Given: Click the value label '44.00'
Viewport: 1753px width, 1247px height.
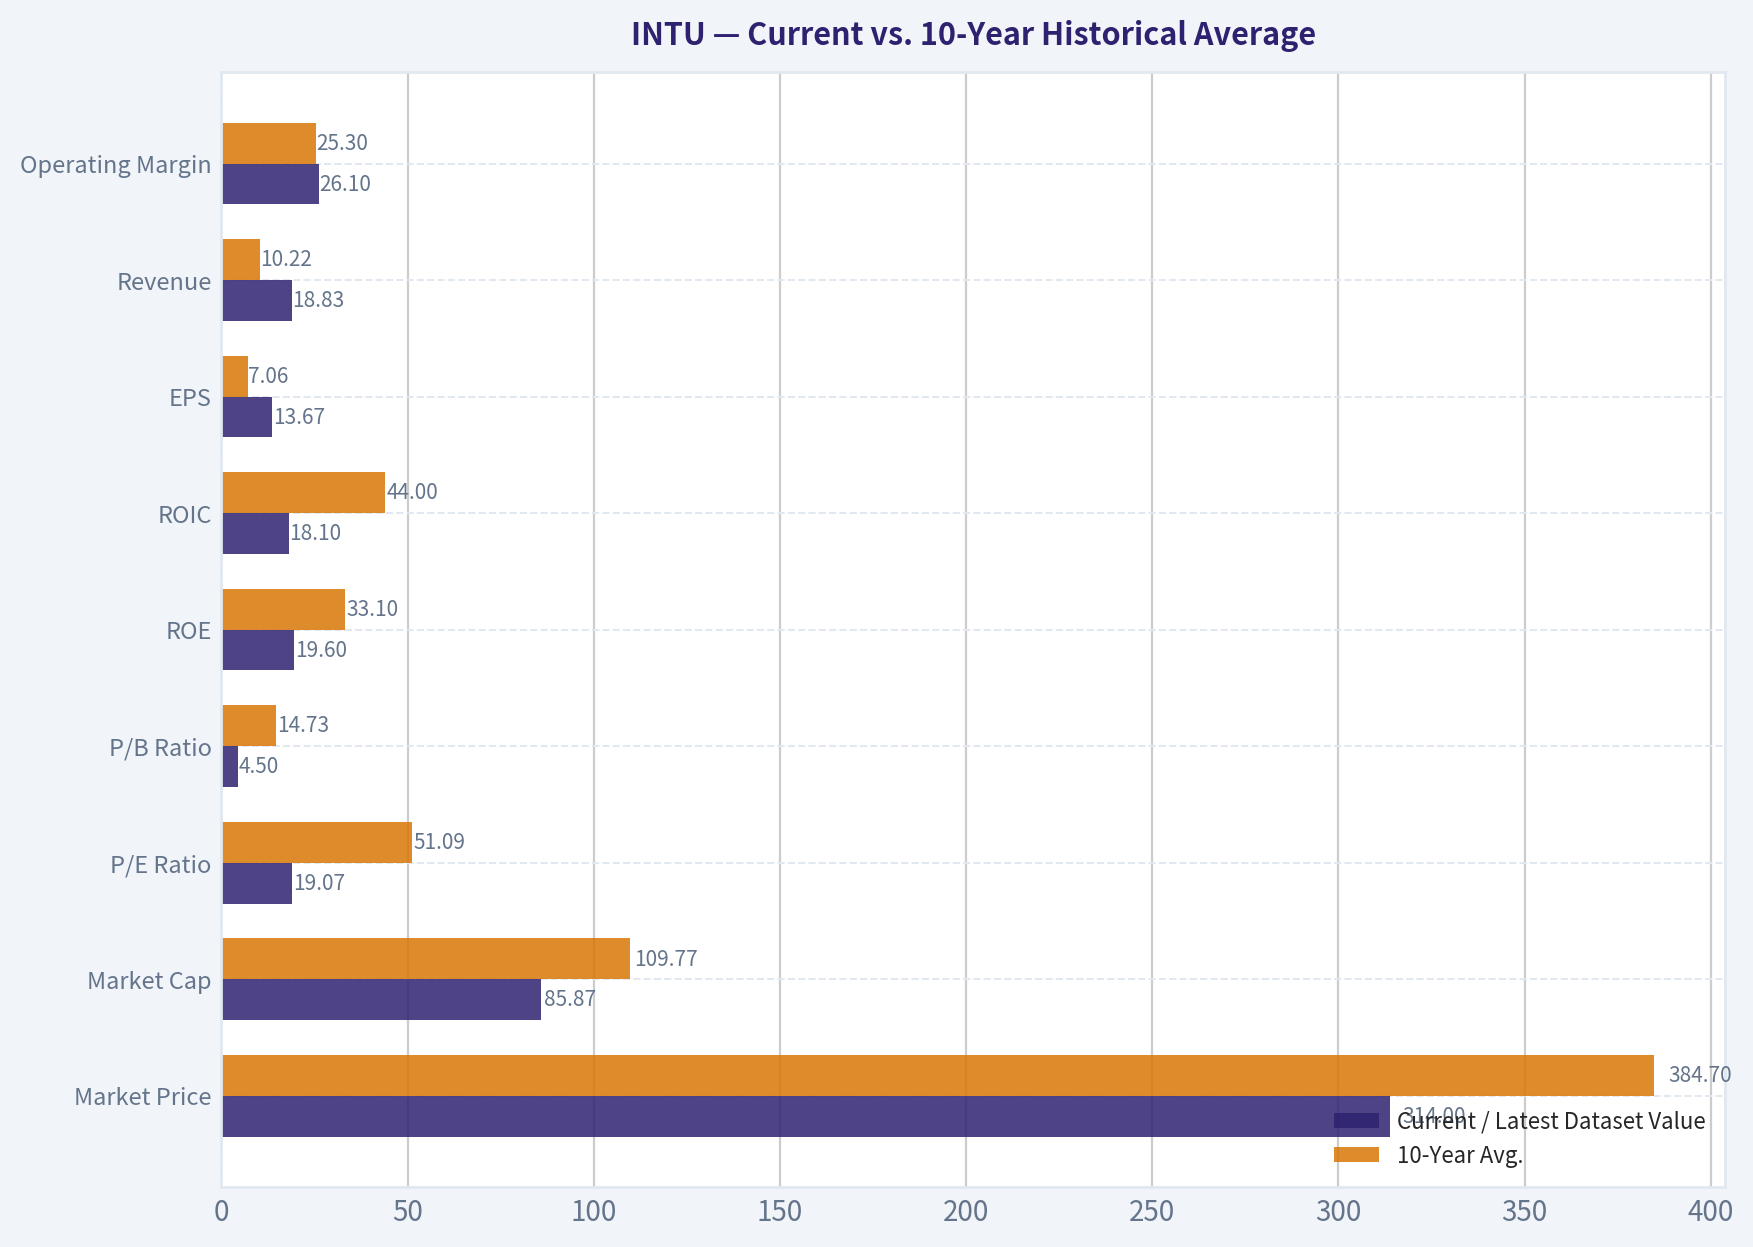Looking at the screenshot, I should [x=412, y=492].
